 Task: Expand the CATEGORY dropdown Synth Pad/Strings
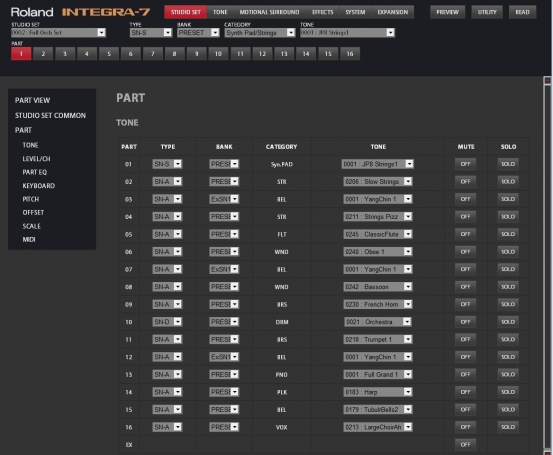260,32
